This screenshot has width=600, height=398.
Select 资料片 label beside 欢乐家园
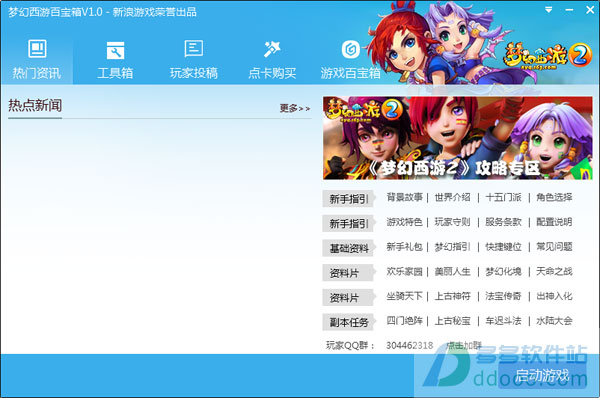(x=348, y=273)
